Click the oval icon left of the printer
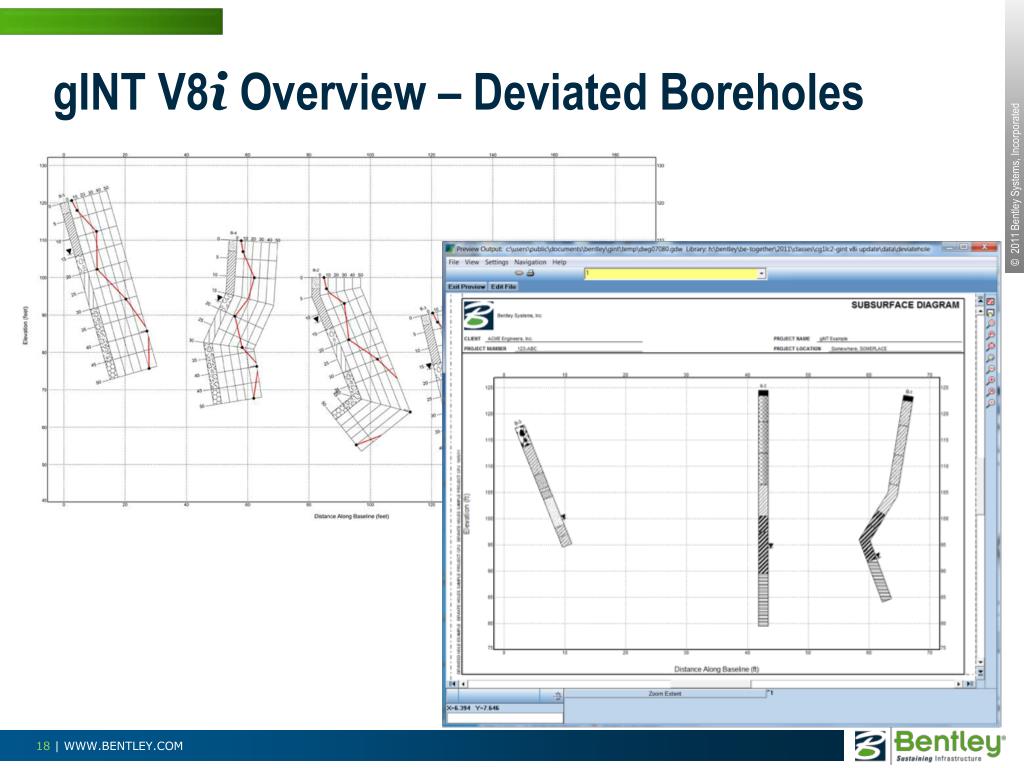The width and height of the screenshot is (1024, 768). click(519, 273)
